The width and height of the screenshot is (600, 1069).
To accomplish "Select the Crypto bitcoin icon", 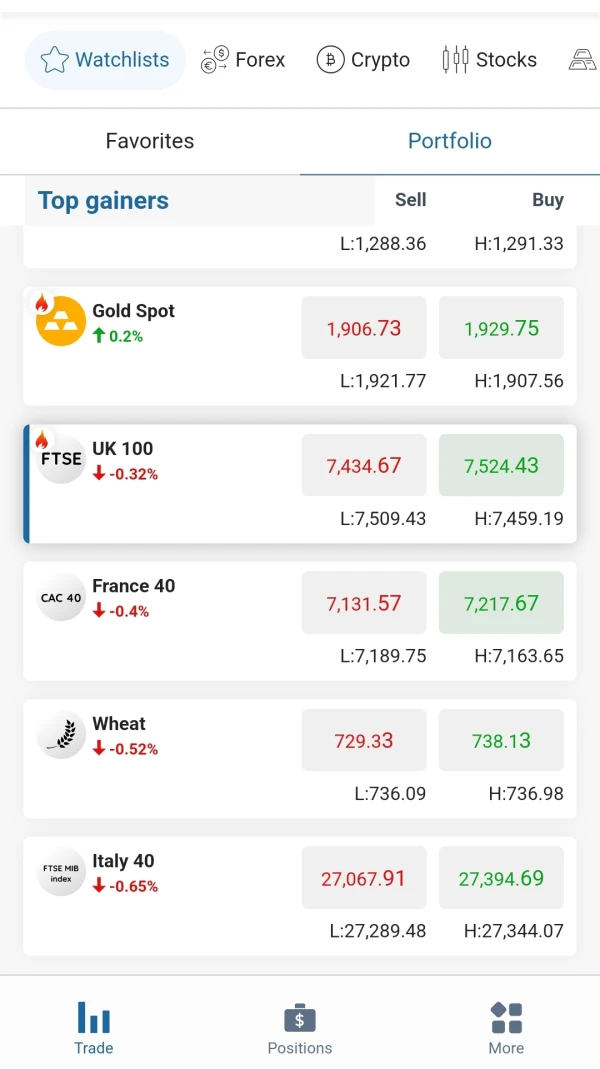I will pos(330,60).
